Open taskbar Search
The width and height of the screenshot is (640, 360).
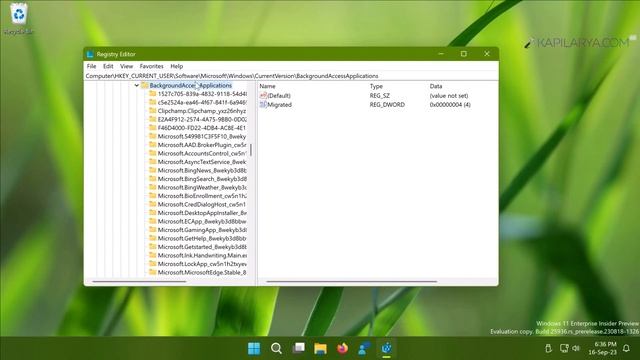pos(276,348)
